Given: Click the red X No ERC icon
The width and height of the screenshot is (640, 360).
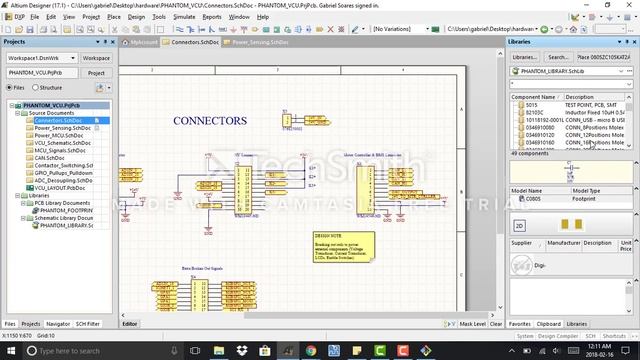Looking at the screenshot, I should point(330,29).
